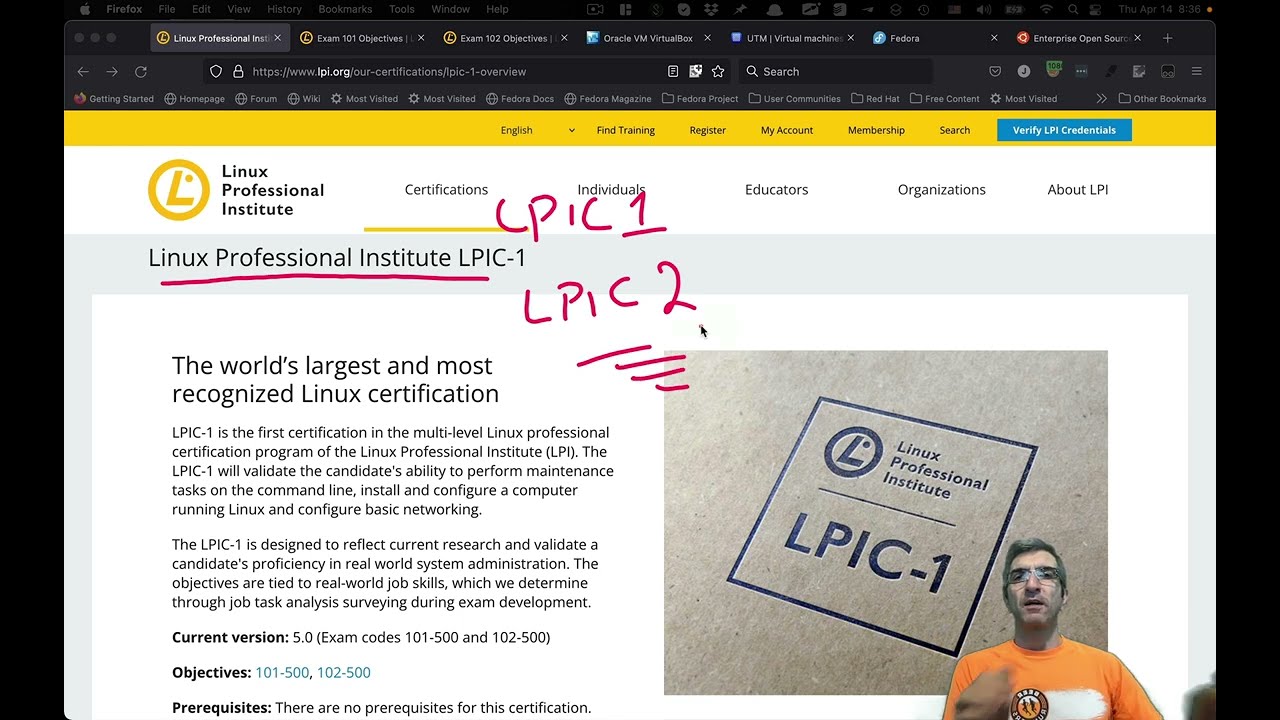This screenshot has width=1280, height=720.
Task: Click the green 108 badge extension icon
Action: [1053, 70]
